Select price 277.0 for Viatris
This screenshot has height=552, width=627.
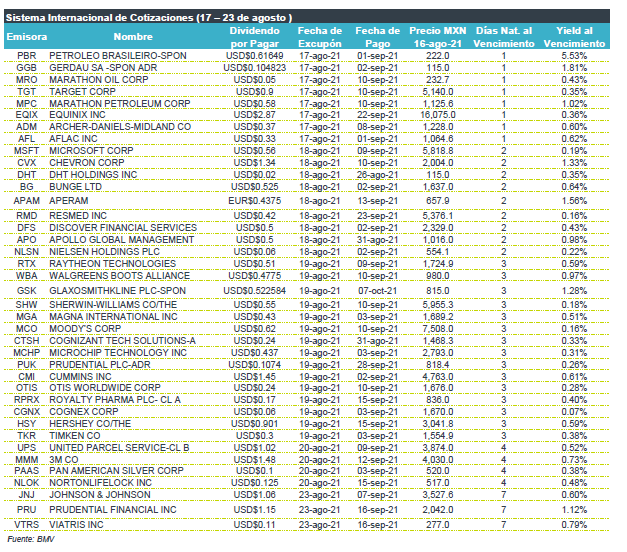(x=438, y=525)
